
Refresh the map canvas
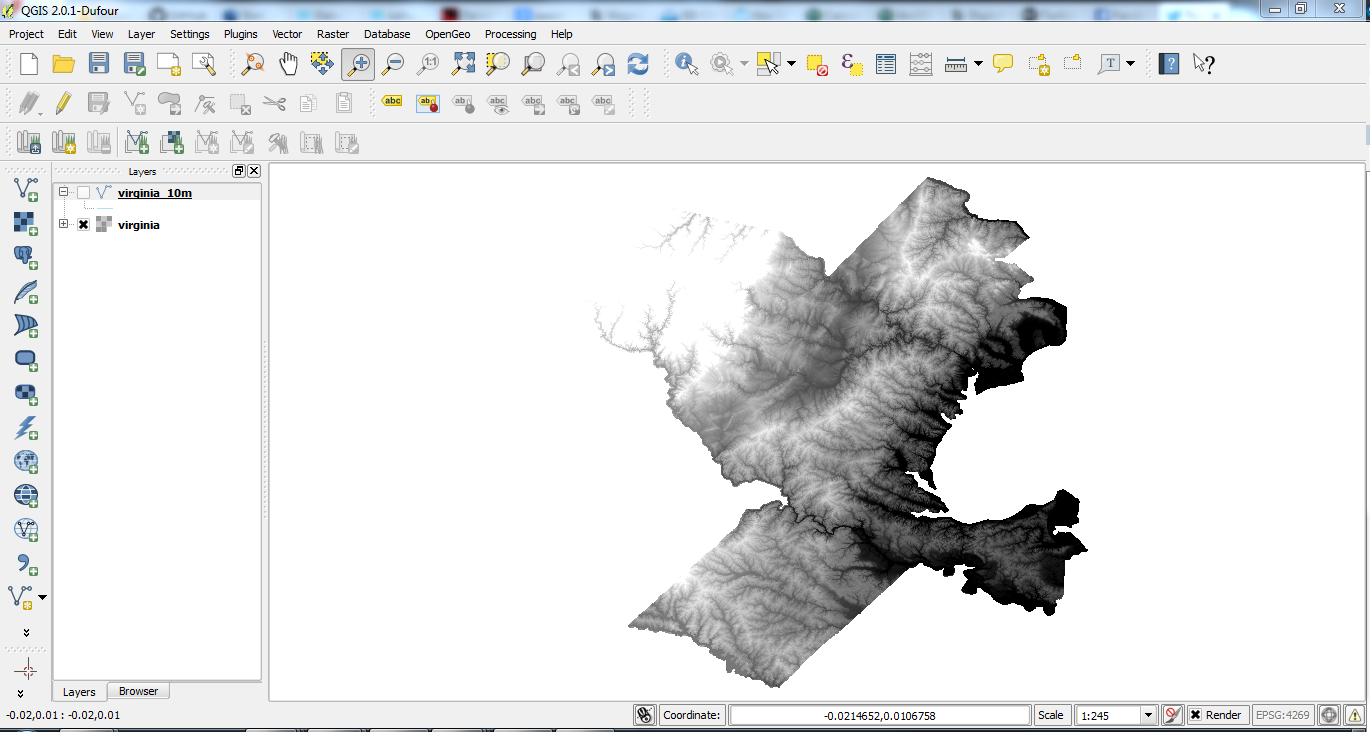(638, 63)
